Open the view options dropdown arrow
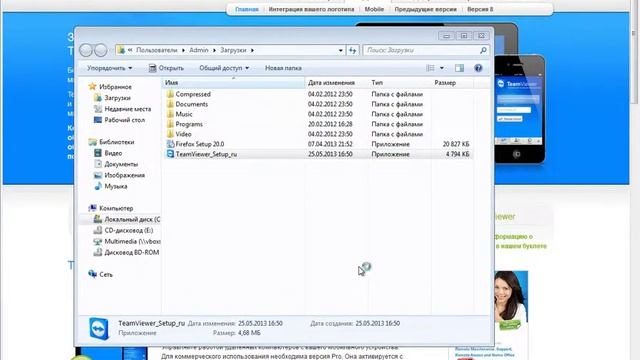 442,68
